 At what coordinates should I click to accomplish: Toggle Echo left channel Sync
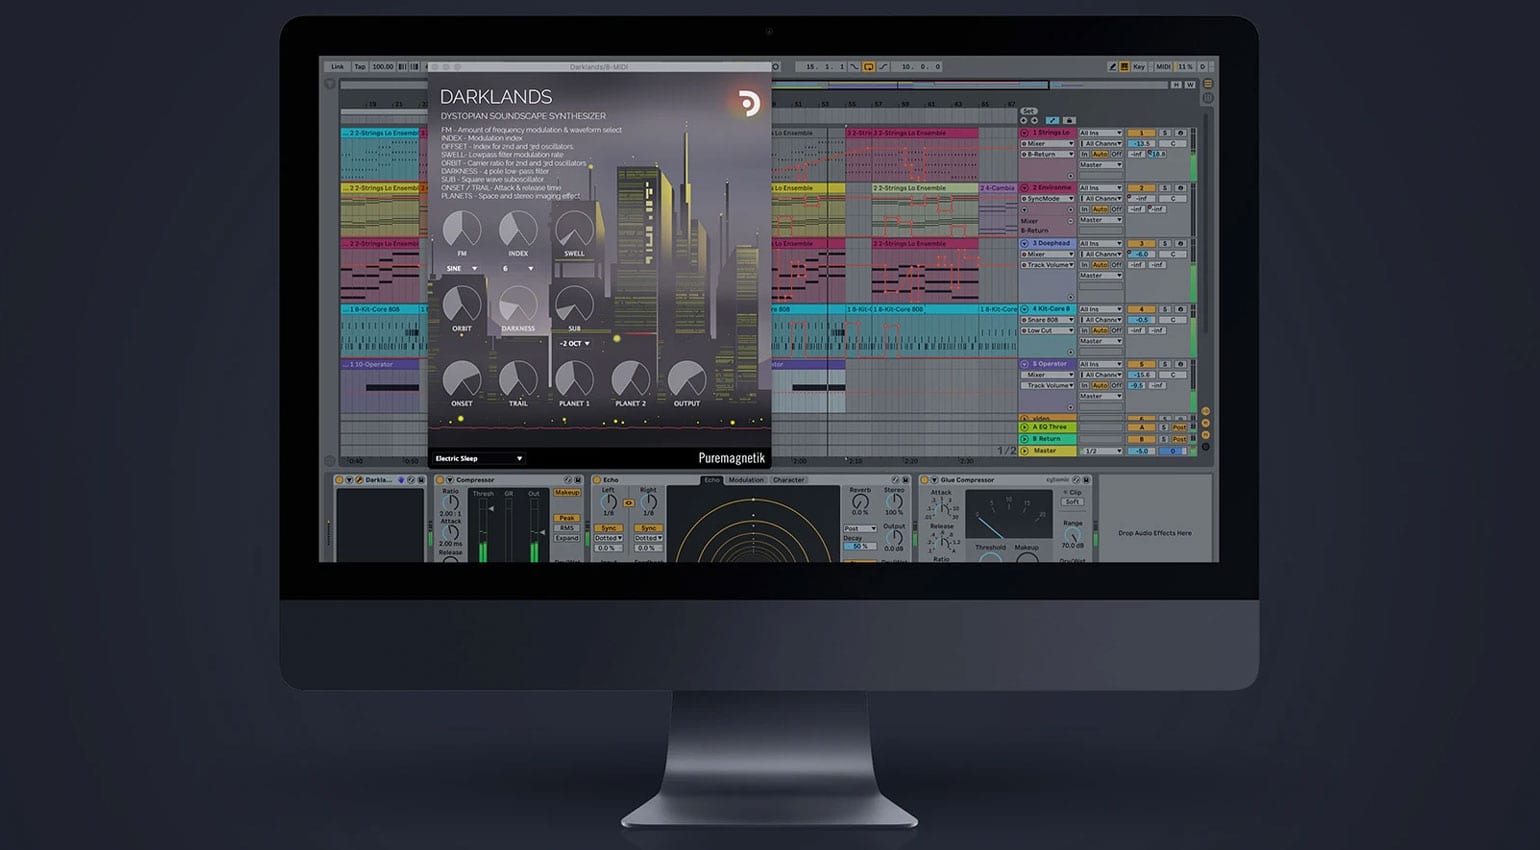click(x=608, y=528)
